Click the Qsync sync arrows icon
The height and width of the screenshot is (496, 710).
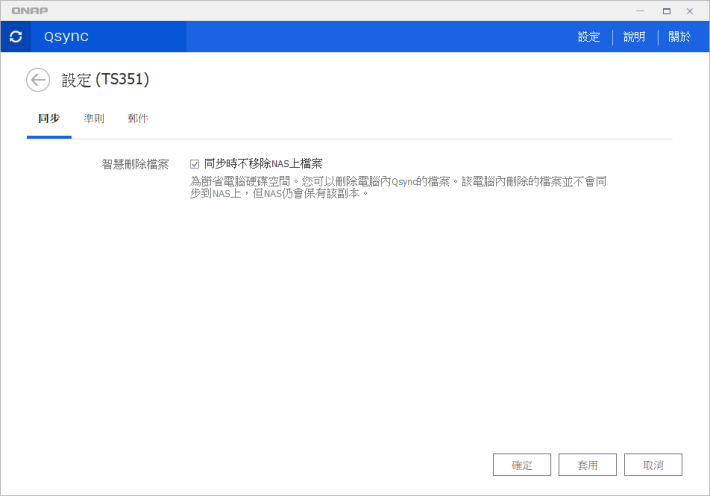16,37
